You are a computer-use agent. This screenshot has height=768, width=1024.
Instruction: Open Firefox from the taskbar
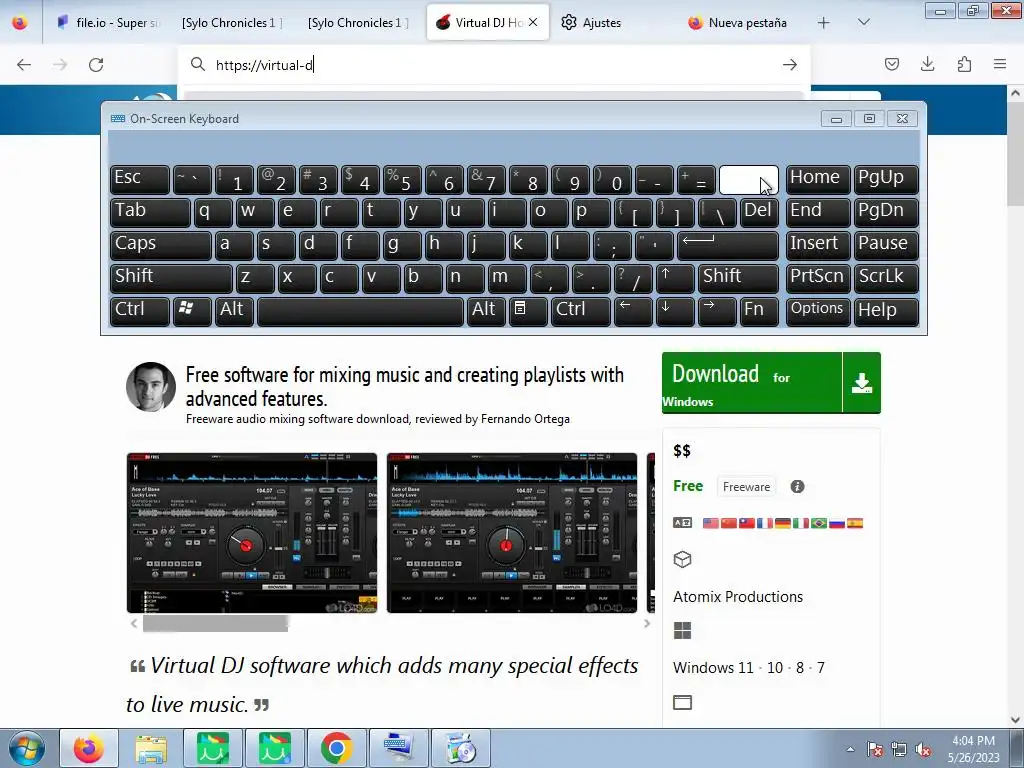tap(89, 748)
